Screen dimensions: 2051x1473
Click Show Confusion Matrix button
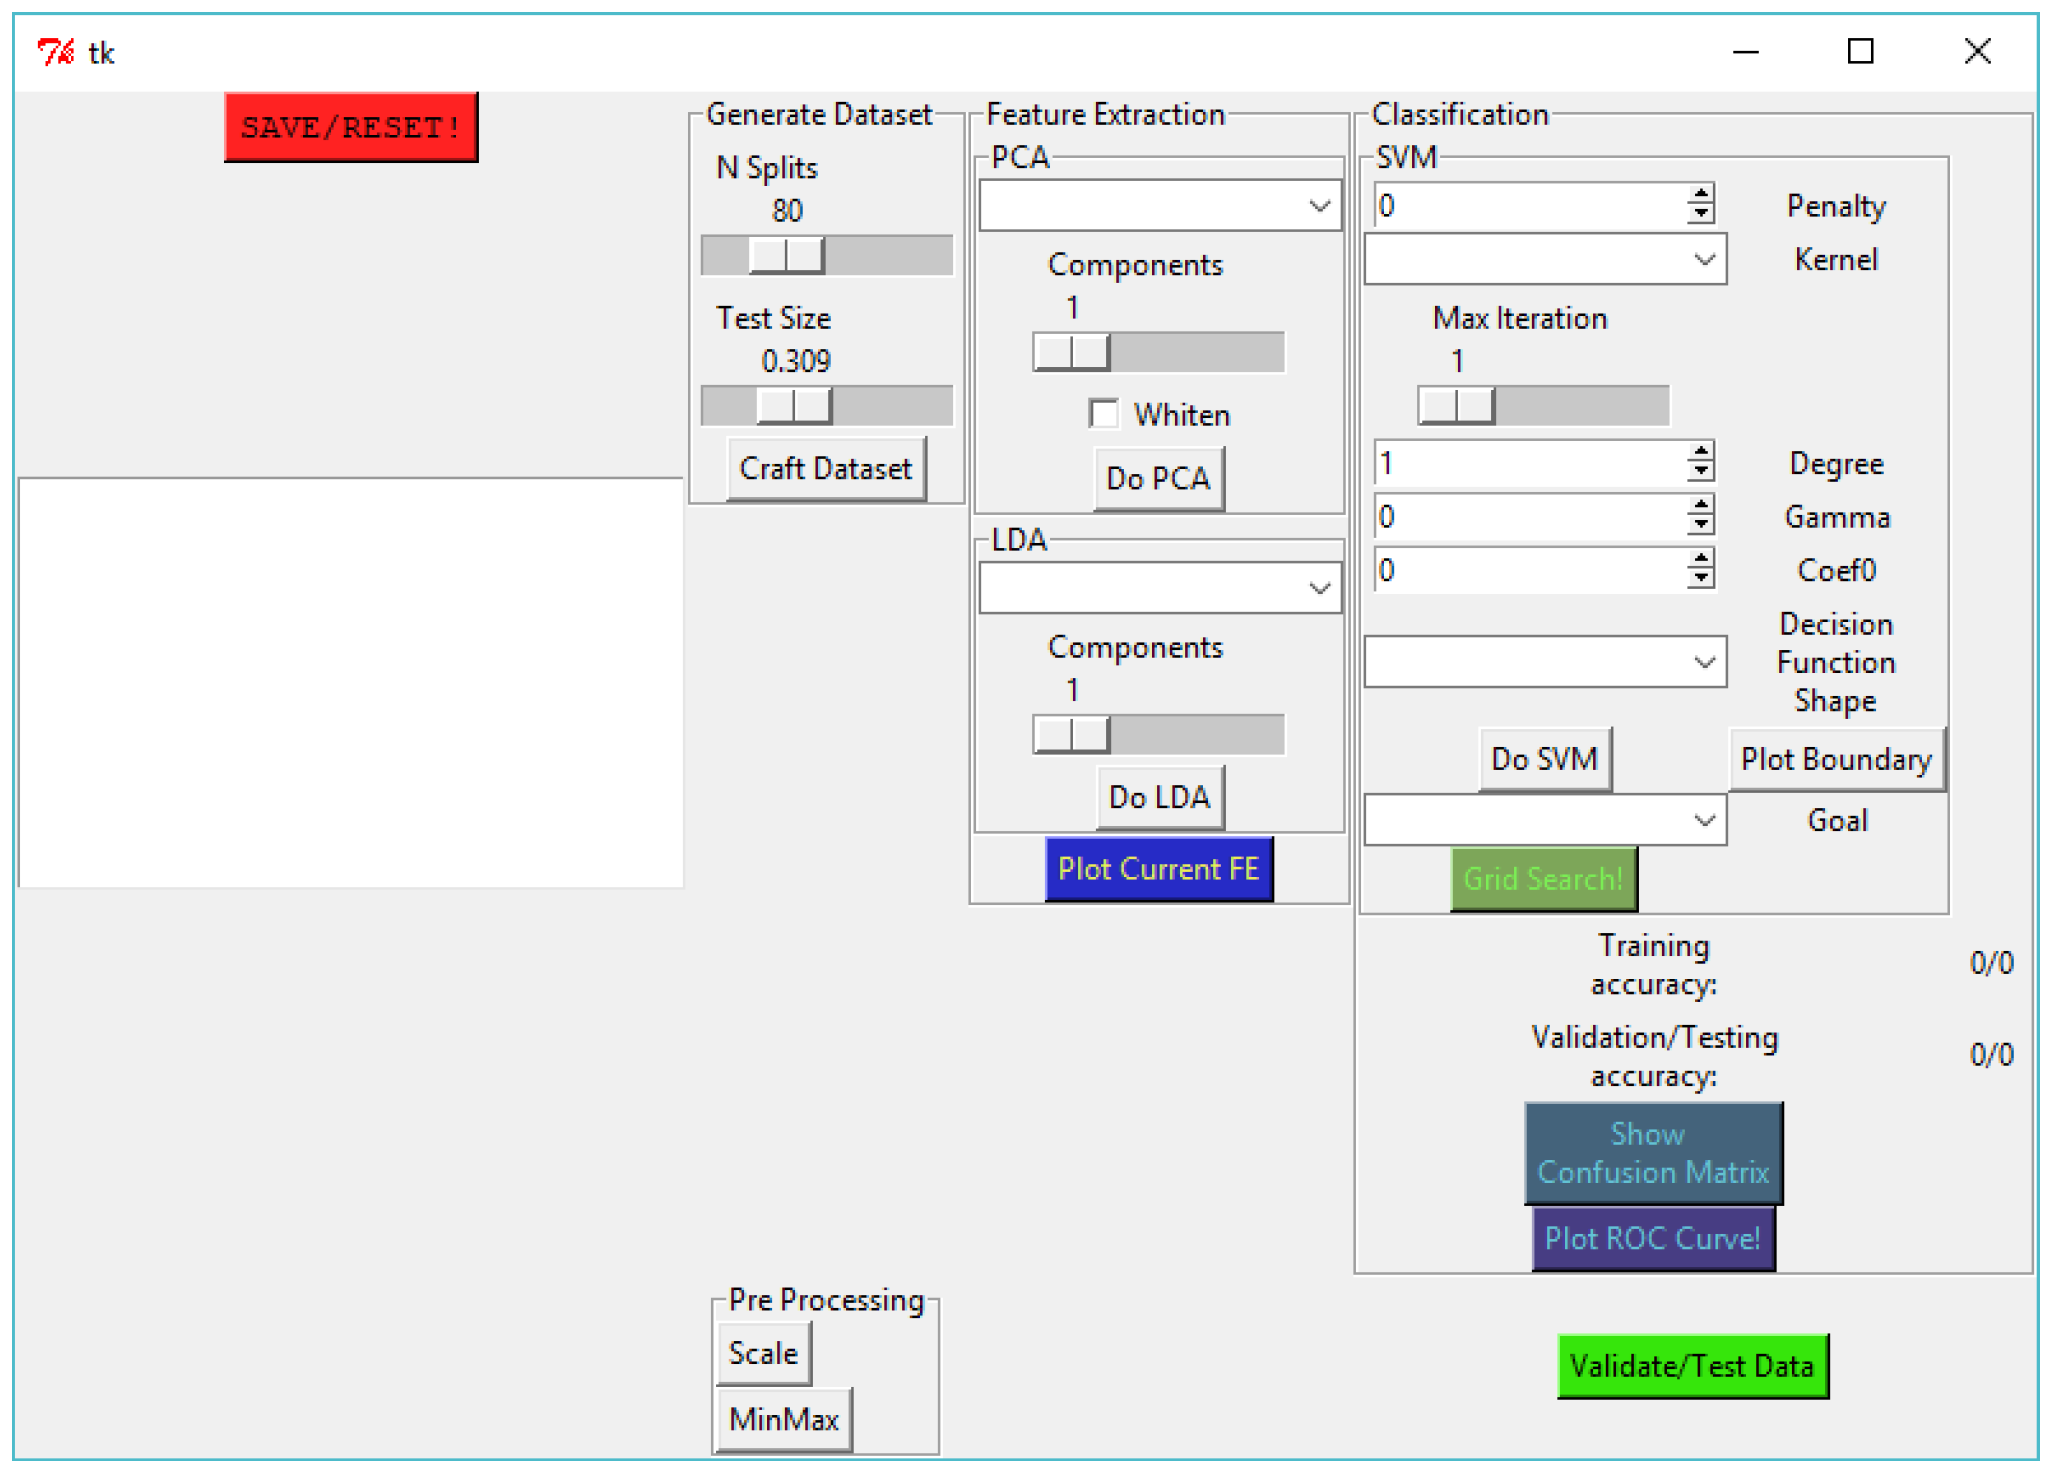coord(1652,1153)
